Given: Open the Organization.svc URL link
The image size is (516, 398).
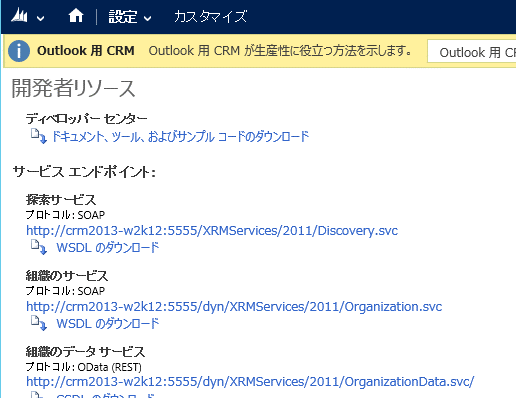Looking at the screenshot, I should tap(234, 307).
